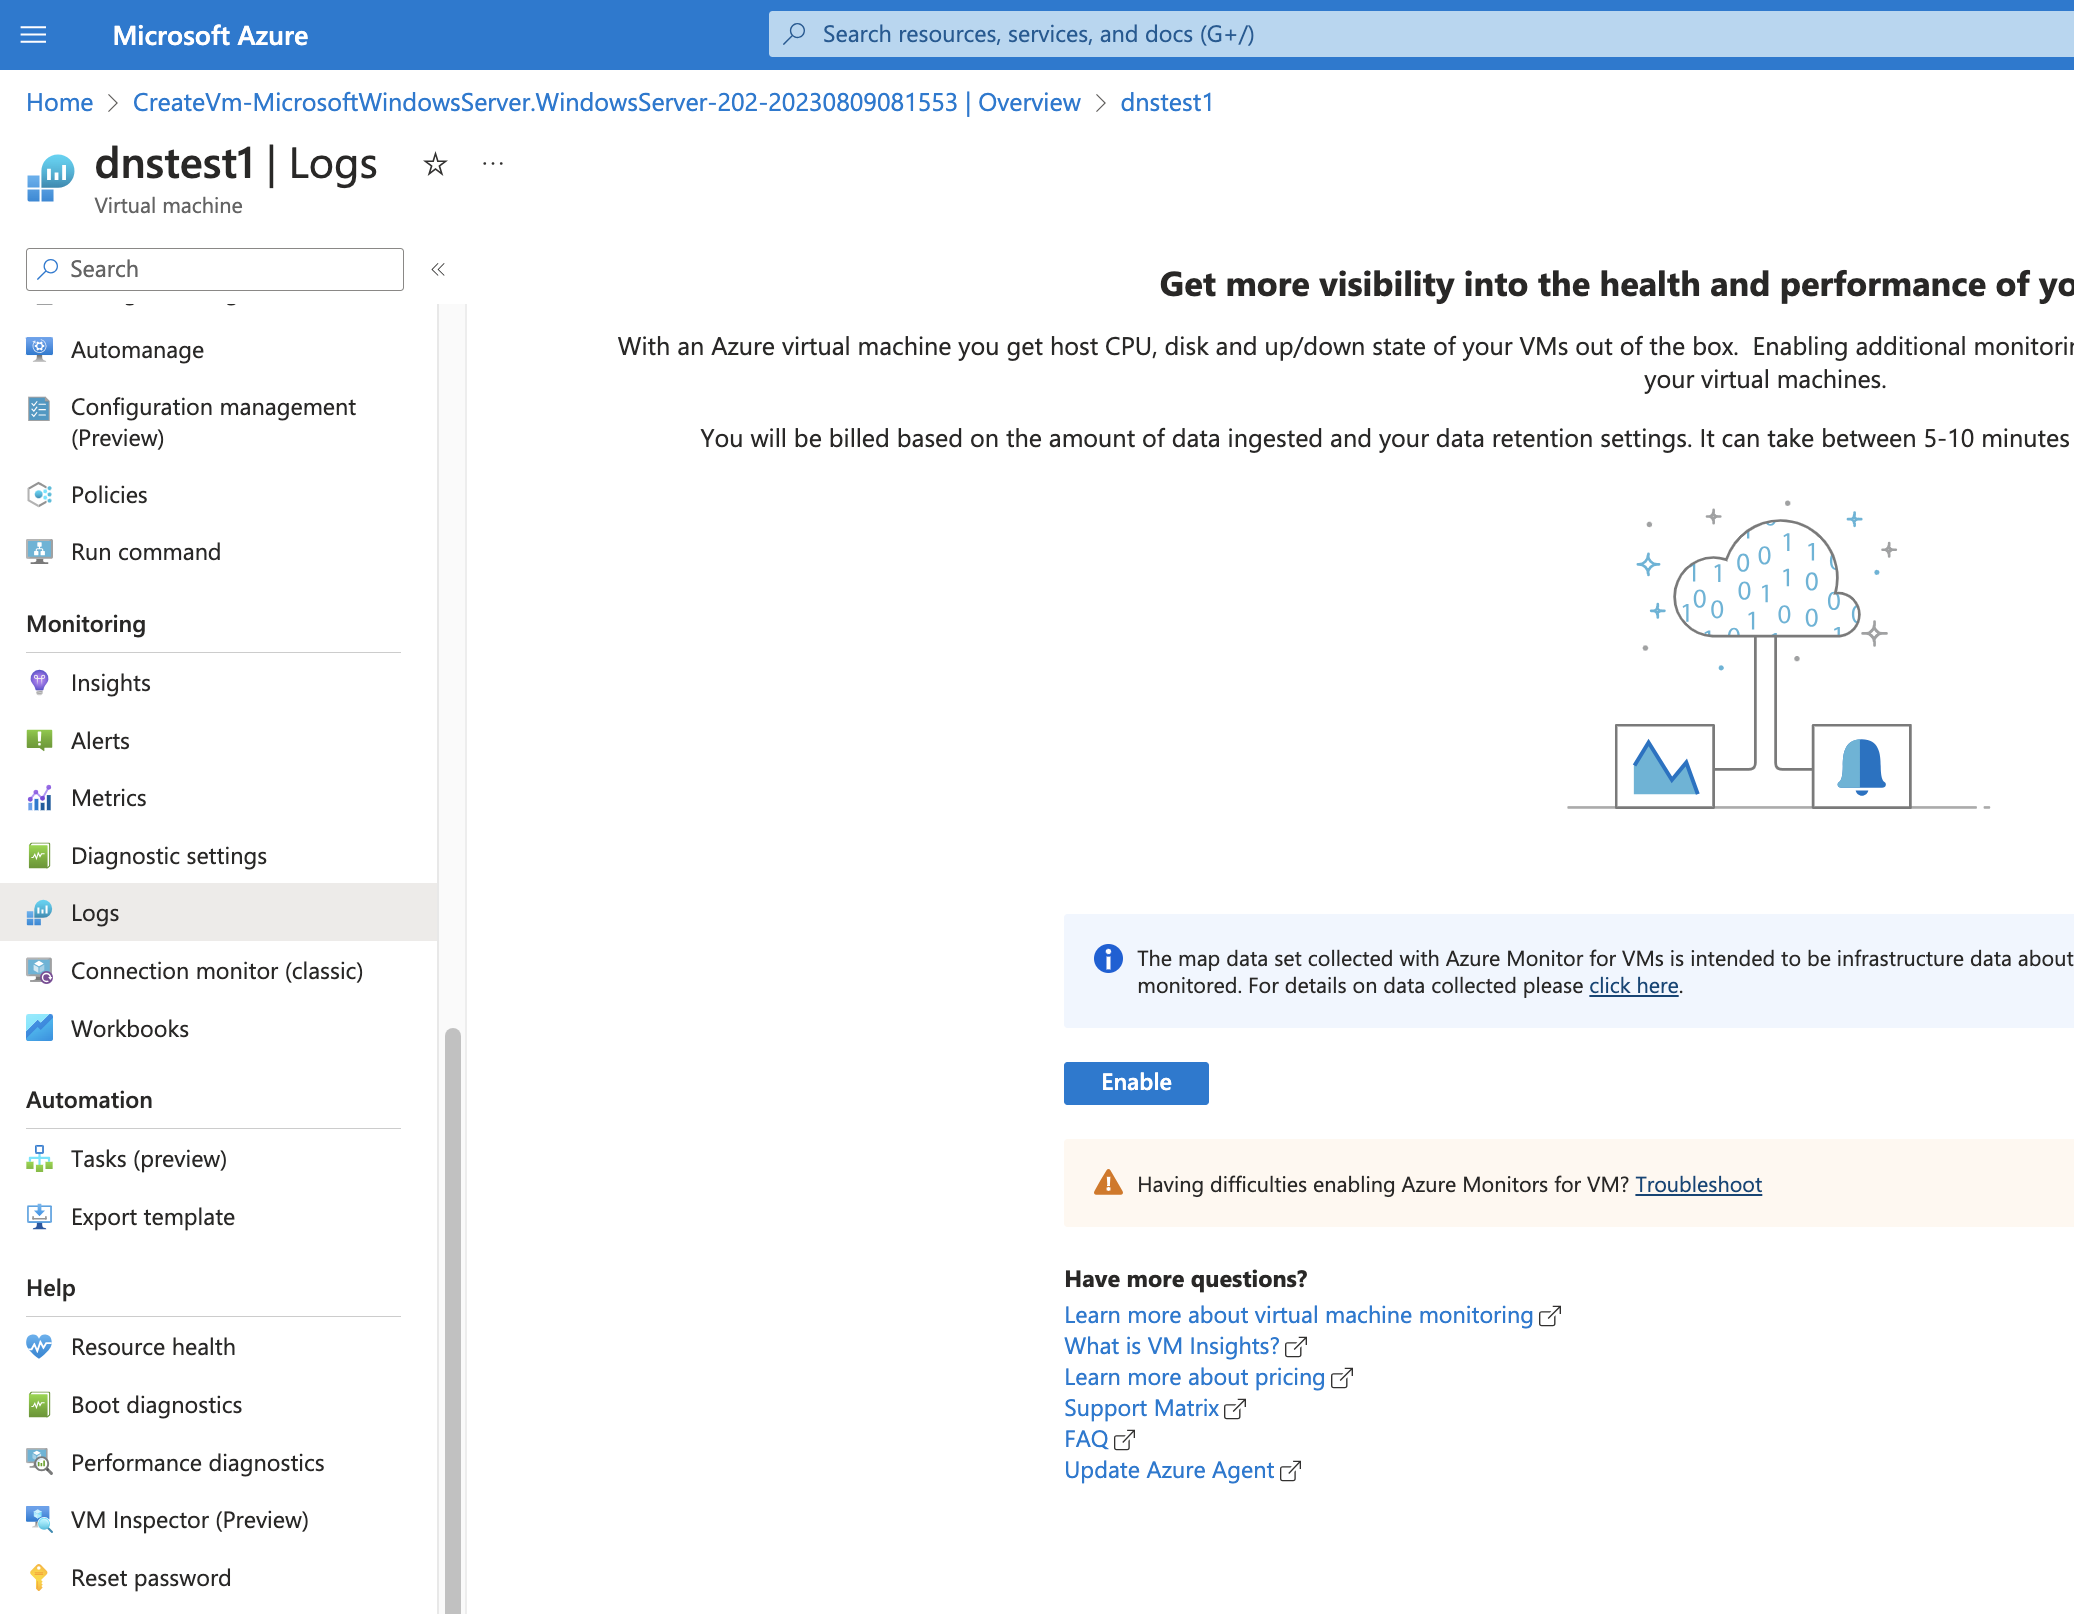Click the Alerts icon in Monitoring
Screen dimensions: 2074x1614
[x=39, y=740]
